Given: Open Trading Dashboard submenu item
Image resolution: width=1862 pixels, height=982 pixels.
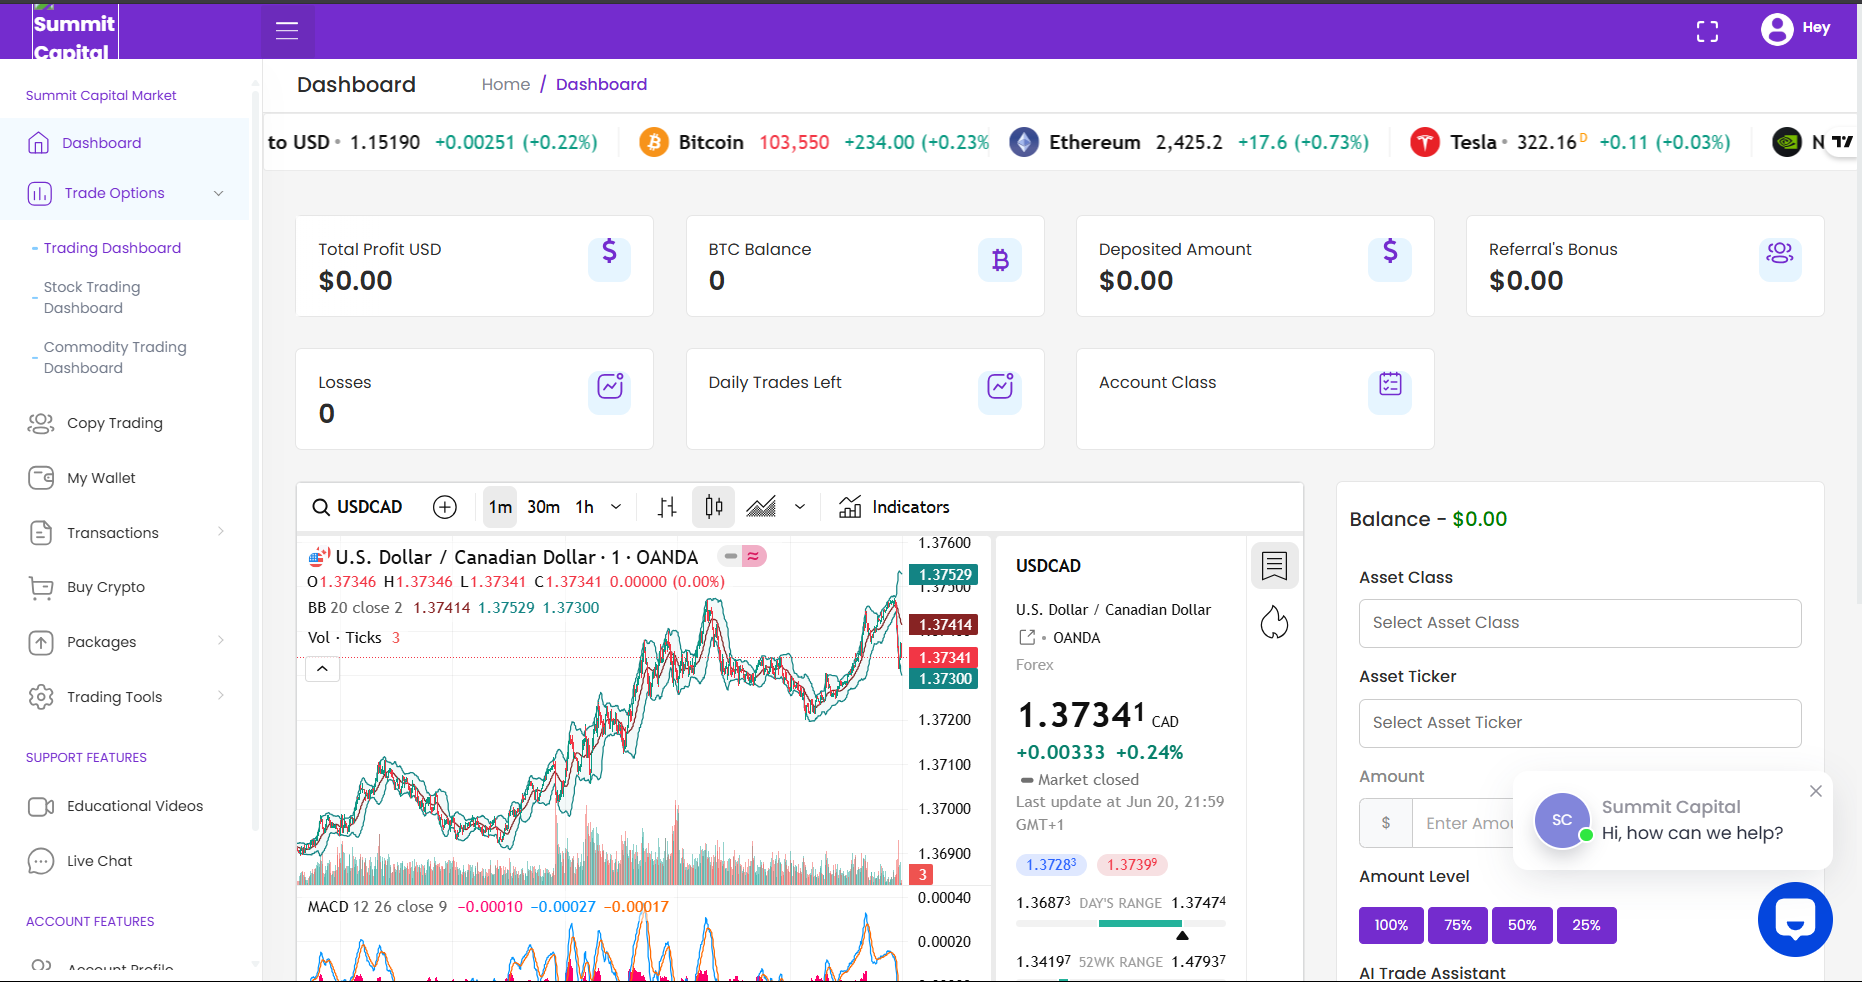Looking at the screenshot, I should pyautogui.click(x=112, y=248).
